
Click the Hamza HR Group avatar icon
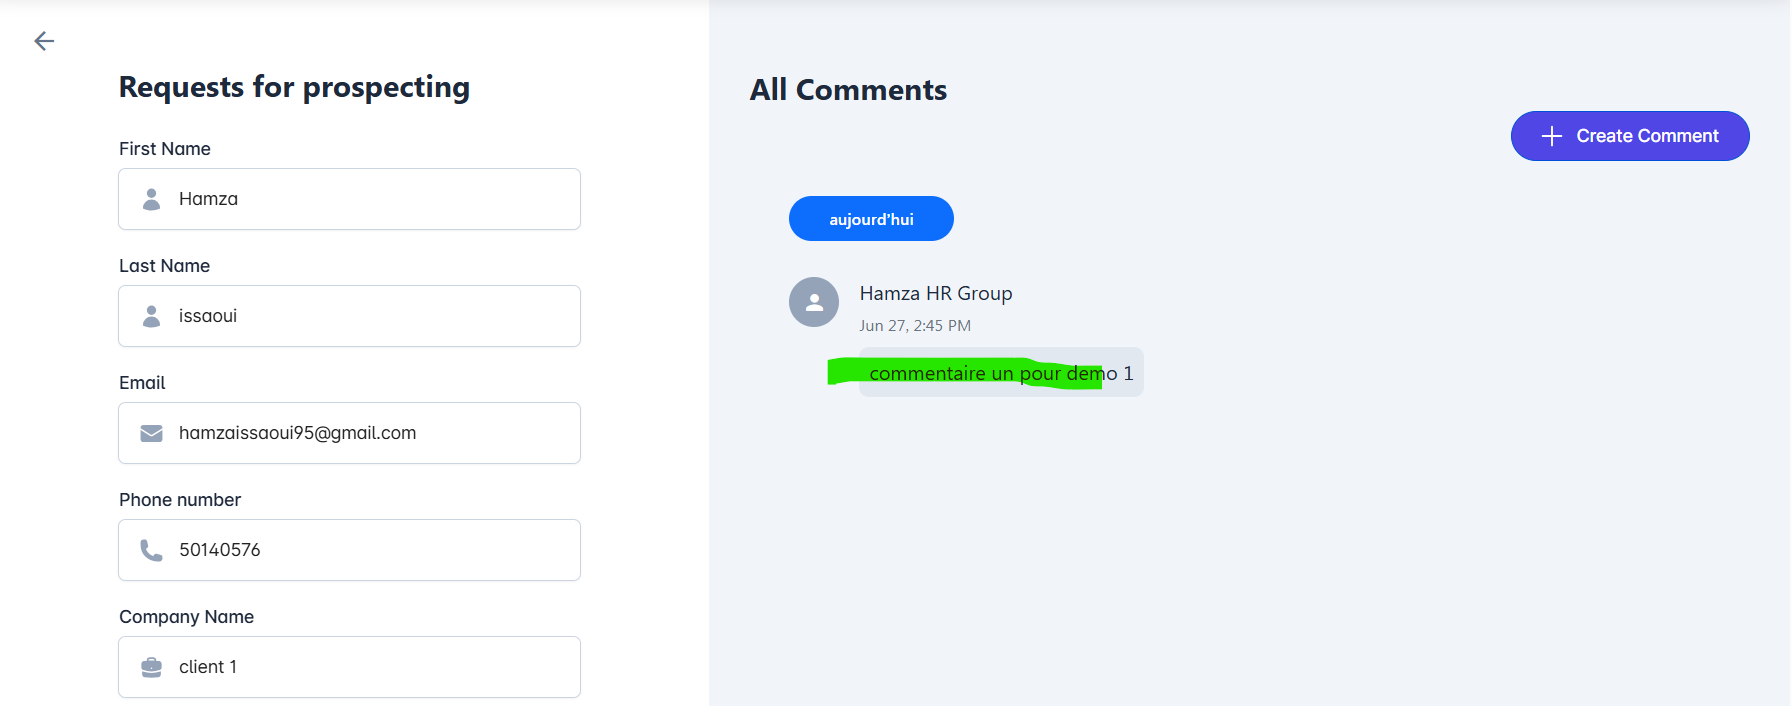pyautogui.click(x=814, y=302)
